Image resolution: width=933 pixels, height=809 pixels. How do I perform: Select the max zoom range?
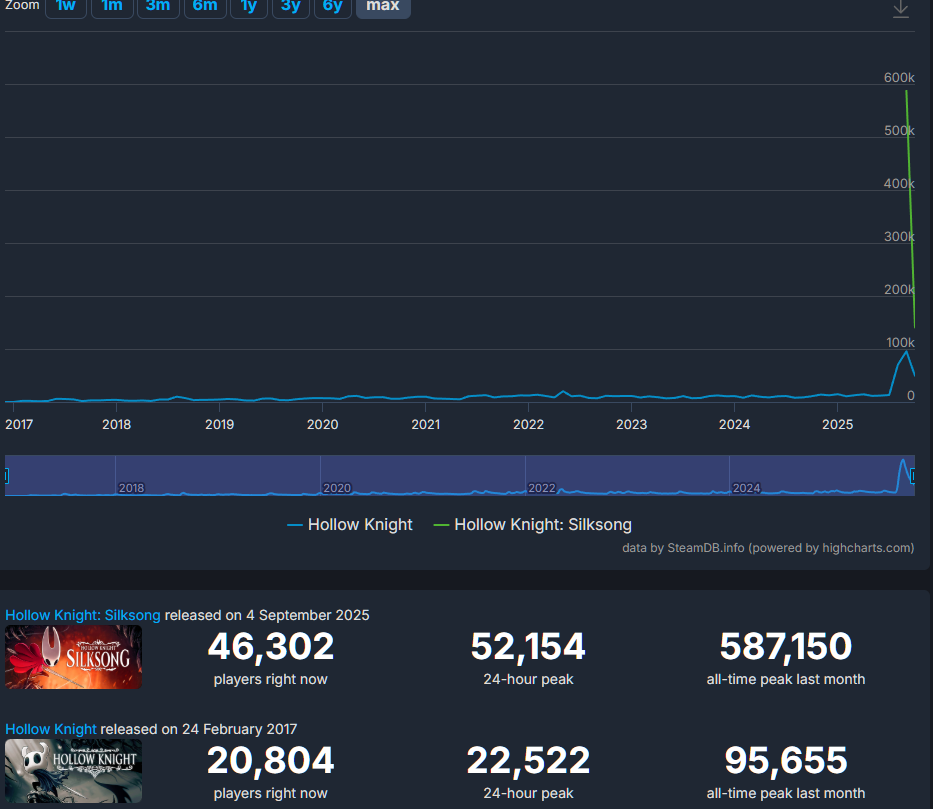383,7
